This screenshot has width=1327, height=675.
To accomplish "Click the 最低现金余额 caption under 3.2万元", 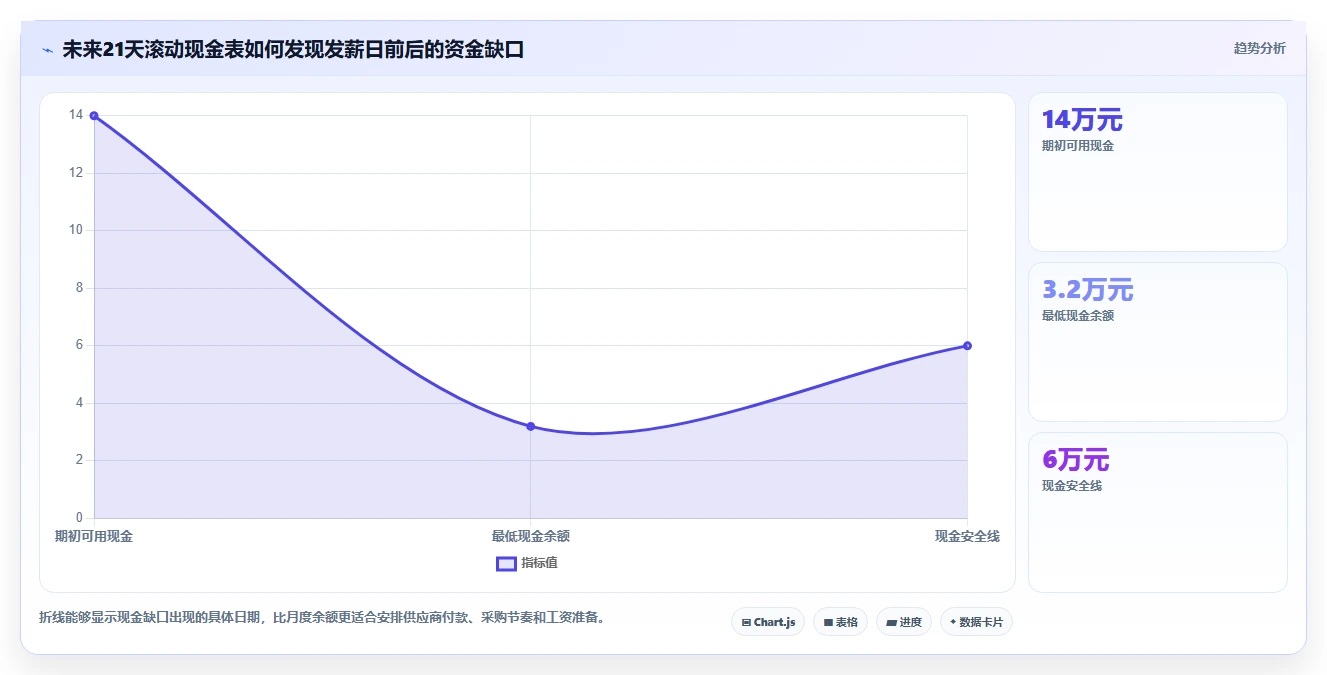I will (1078, 316).
